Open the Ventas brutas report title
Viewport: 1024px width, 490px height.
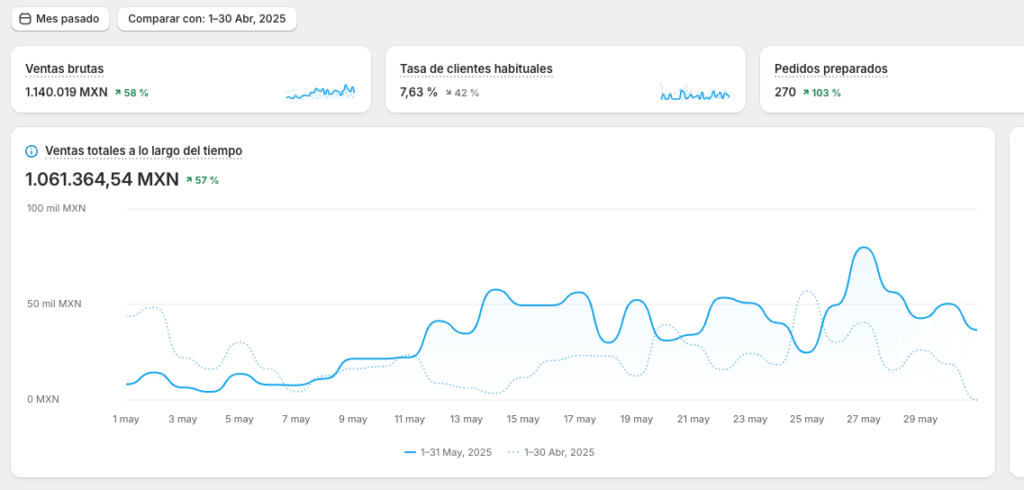pos(64,69)
